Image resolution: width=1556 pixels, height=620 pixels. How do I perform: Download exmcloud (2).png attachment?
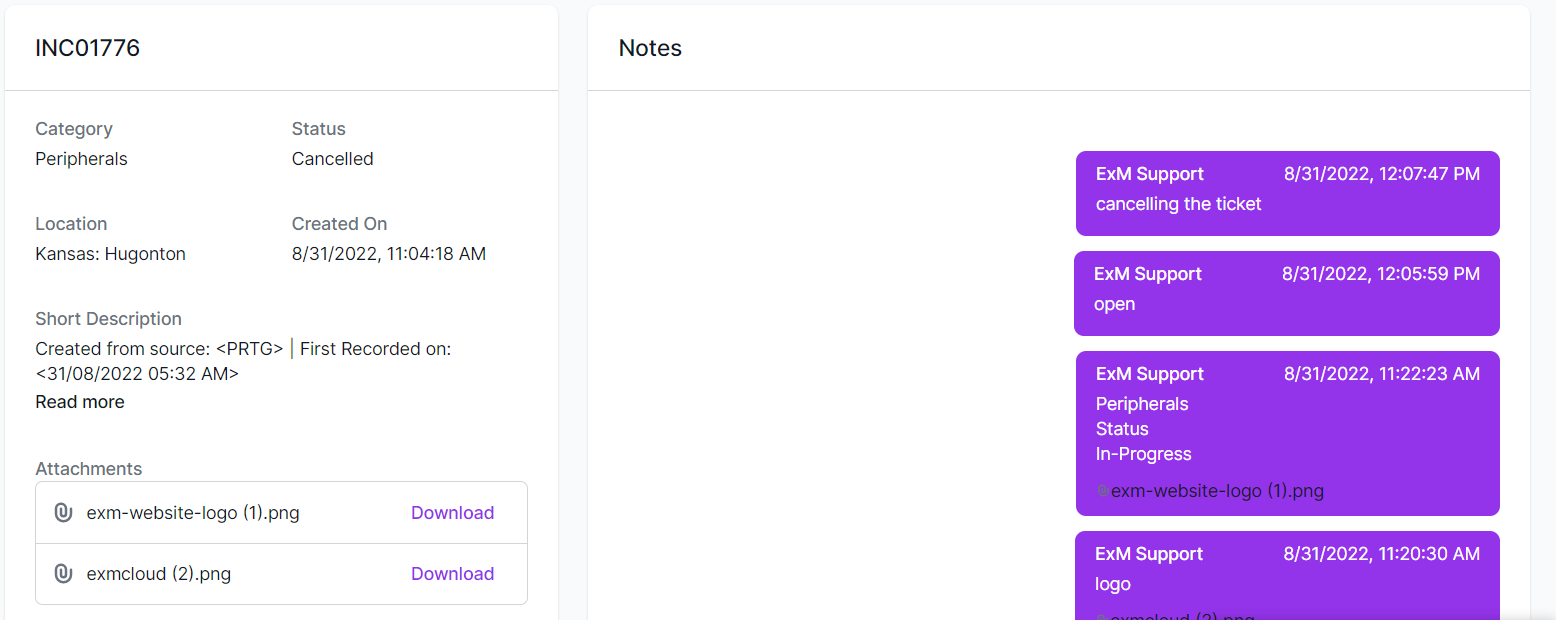pyautogui.click(x=452, y=574)
